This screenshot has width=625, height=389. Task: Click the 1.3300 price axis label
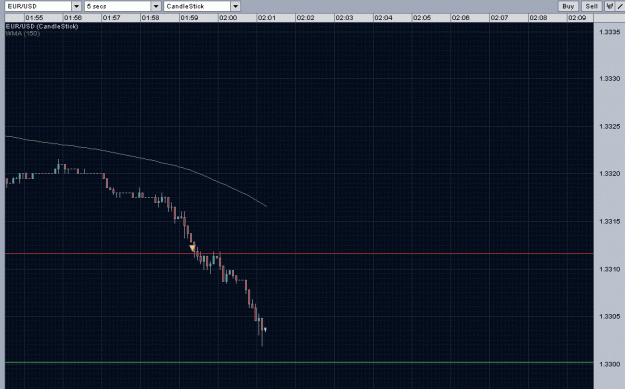tap(610, 364)
